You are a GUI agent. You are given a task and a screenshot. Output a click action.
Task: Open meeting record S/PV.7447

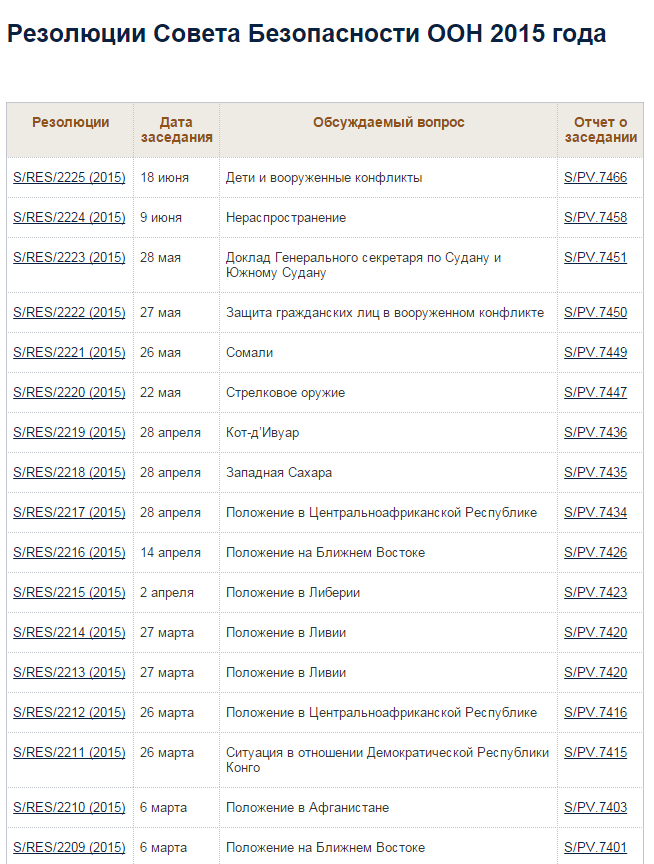(596, 392)
